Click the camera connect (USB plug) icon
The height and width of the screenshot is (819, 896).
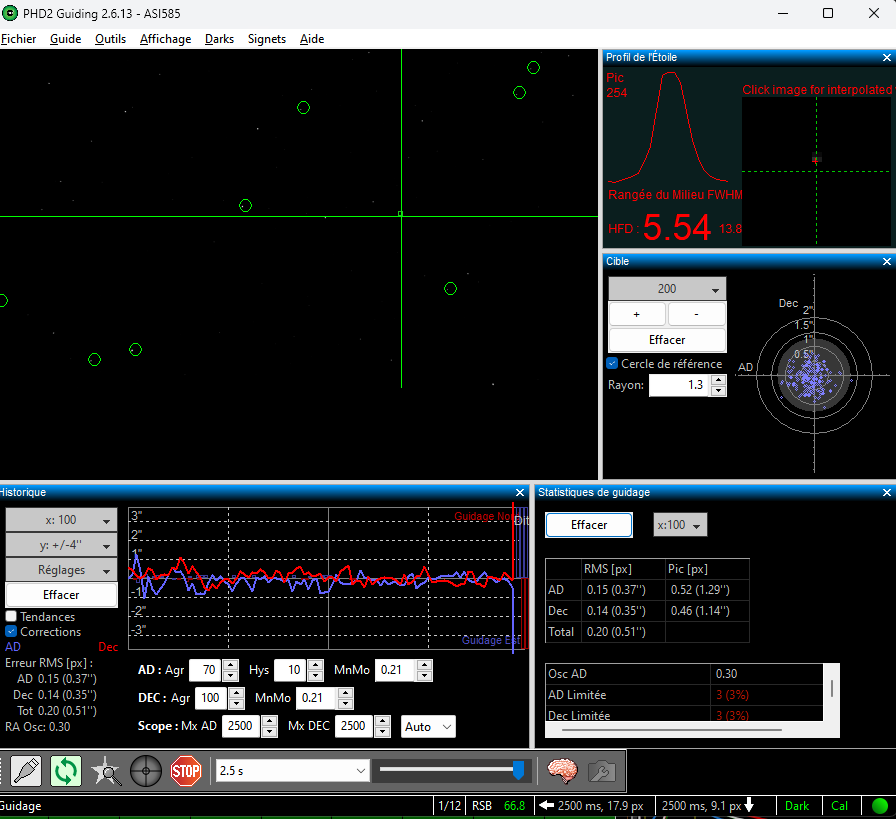(x=26, y=771)
